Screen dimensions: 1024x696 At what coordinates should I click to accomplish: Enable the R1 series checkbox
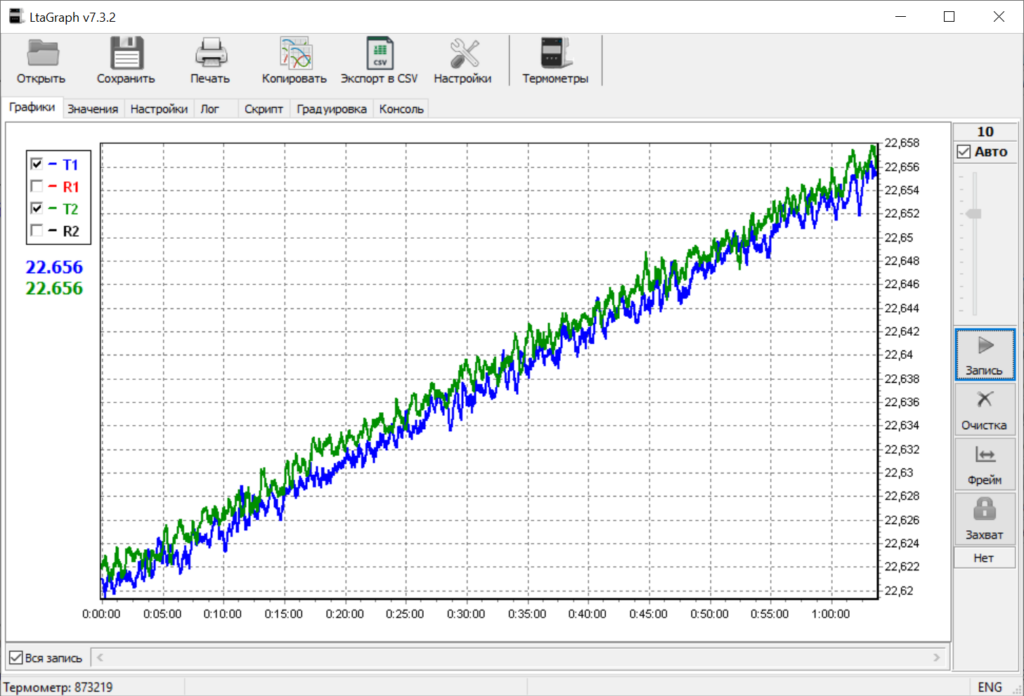37,186
